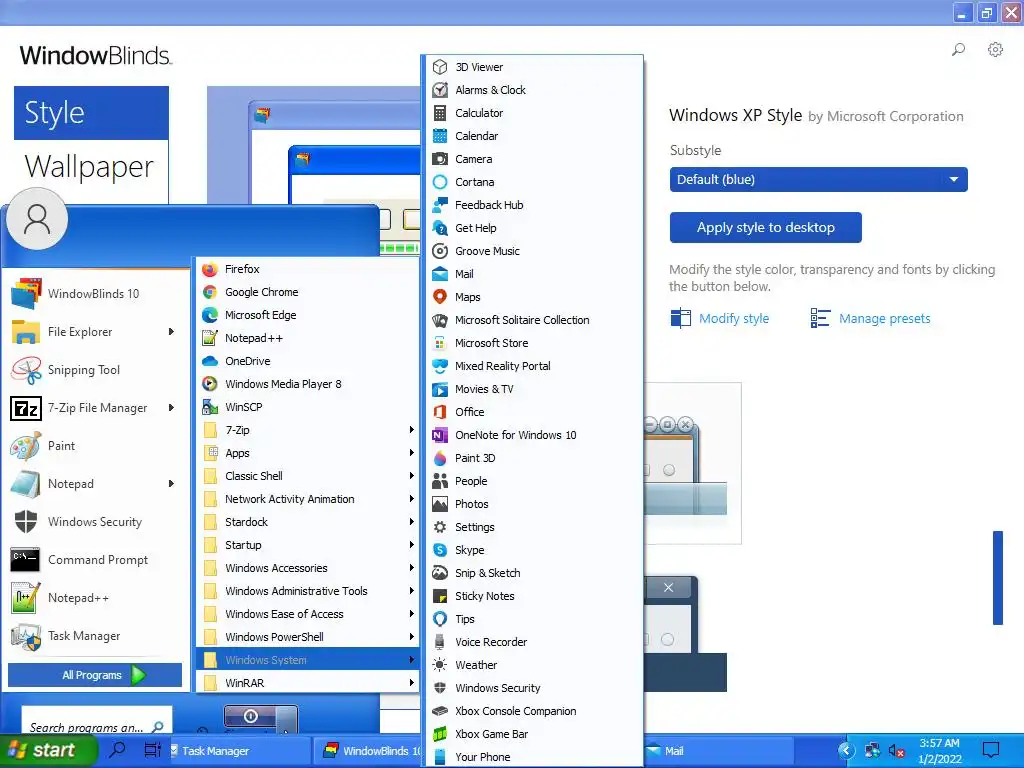Expand Windows Administrative Tools folder
1024x768 pixels.
pos(308,591)
